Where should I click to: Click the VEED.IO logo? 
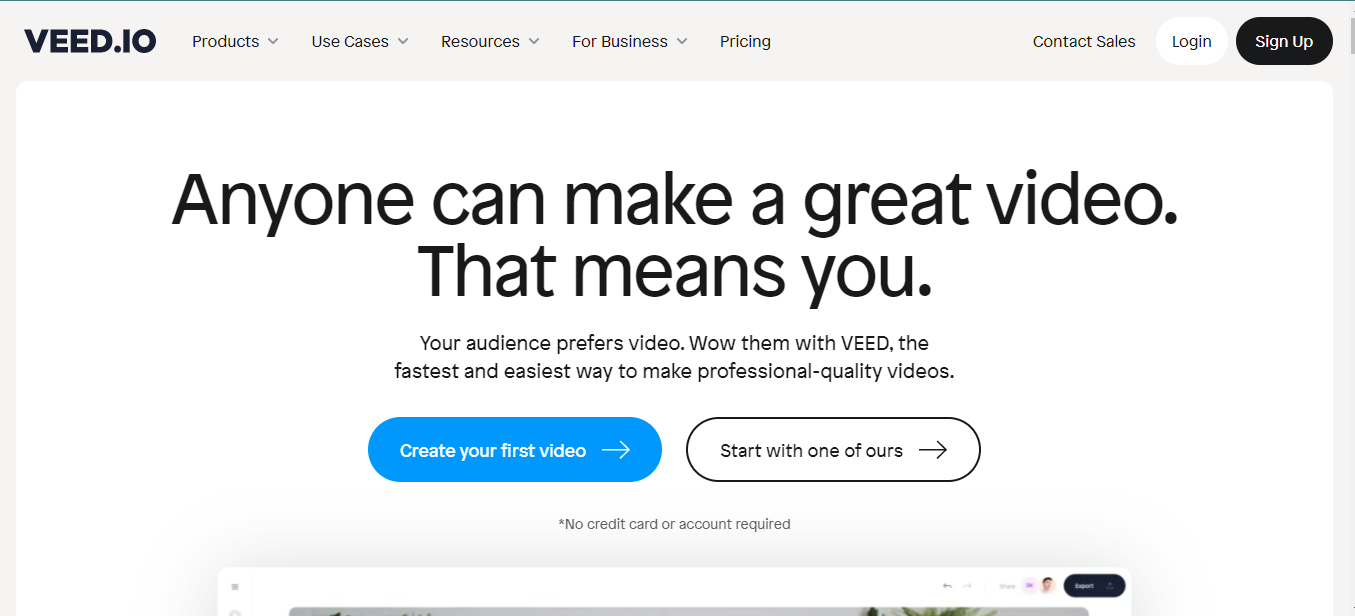click(90, 41)
